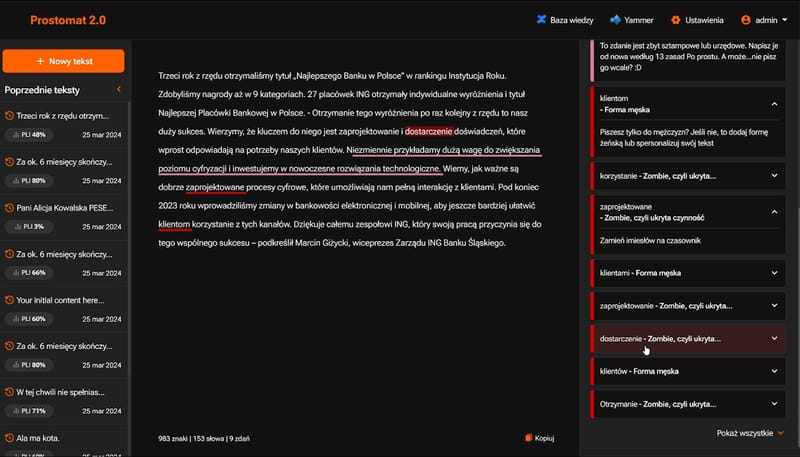Screen dimensions: 800x457
Task: Open Ustawienia settings
Action: pos(697,20)
